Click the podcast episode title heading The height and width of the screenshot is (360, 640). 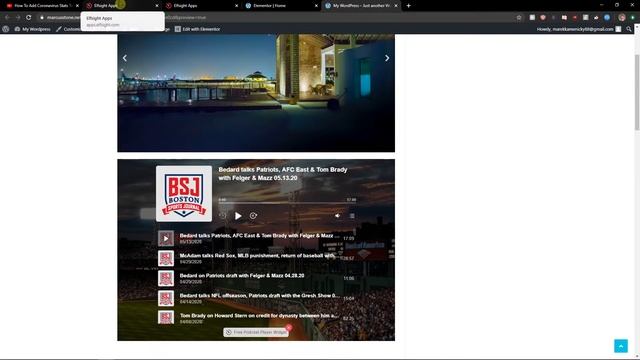[283, 173]
